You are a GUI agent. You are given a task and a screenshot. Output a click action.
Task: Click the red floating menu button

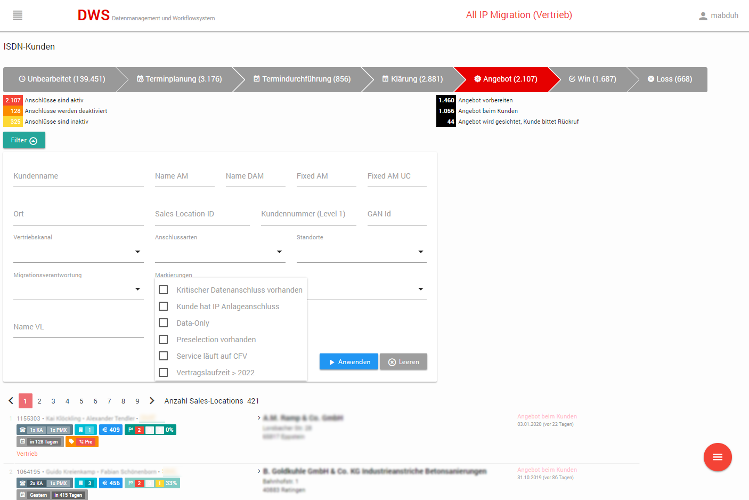point(716,456)
